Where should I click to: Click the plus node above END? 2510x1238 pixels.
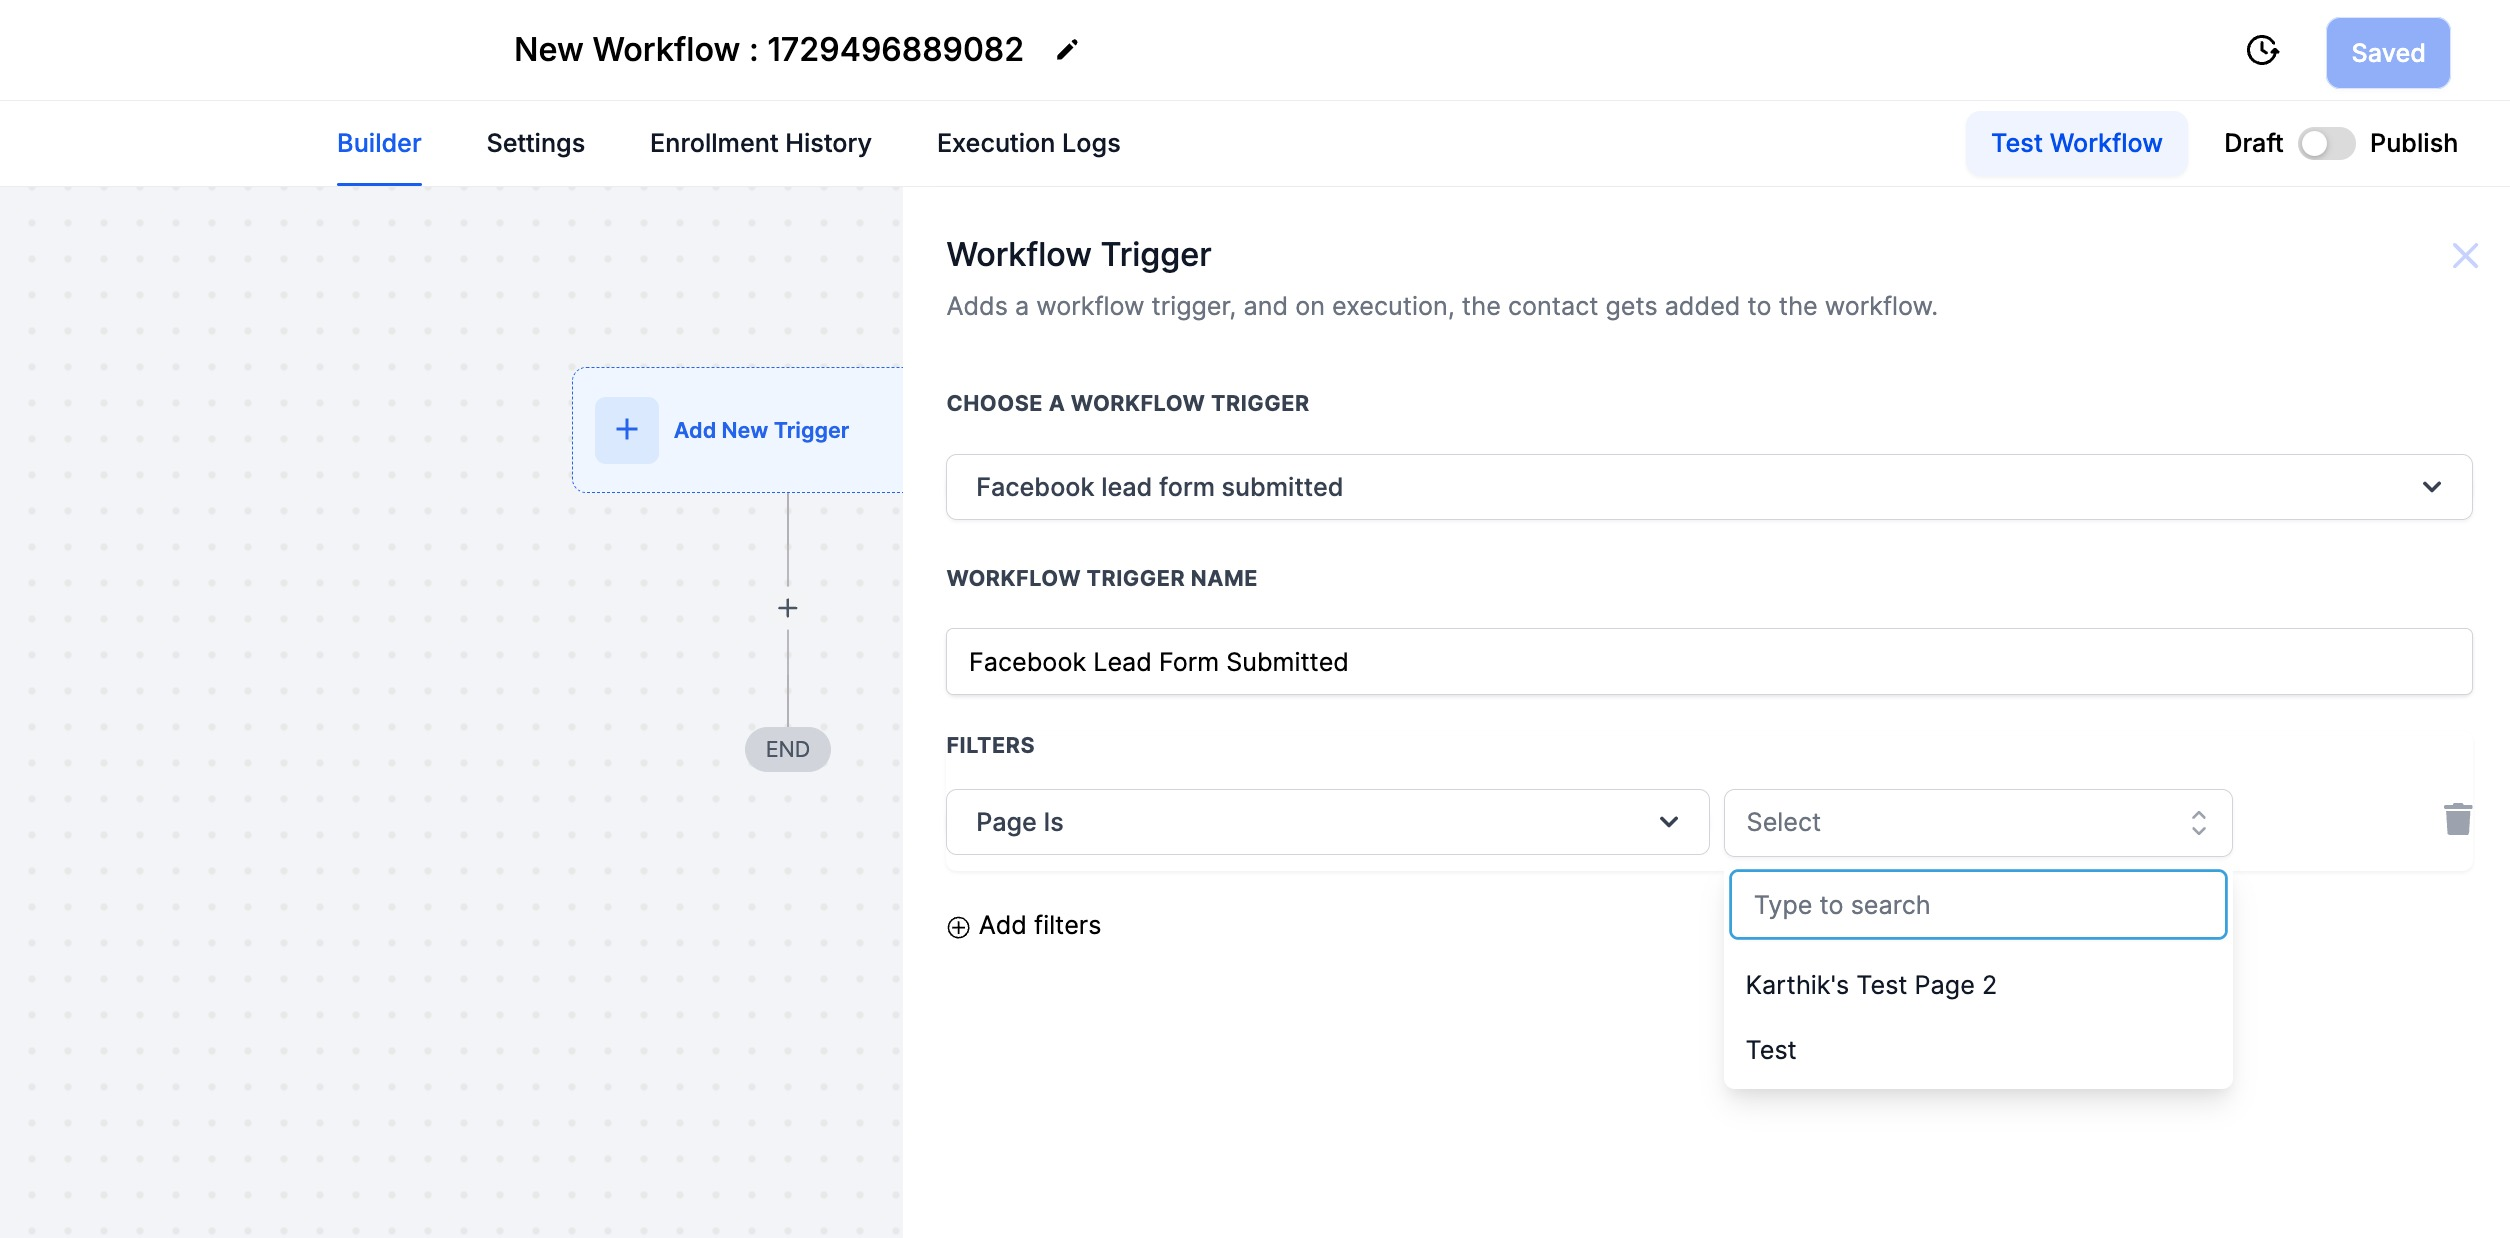pyautogui.click(x=788, y=608)
